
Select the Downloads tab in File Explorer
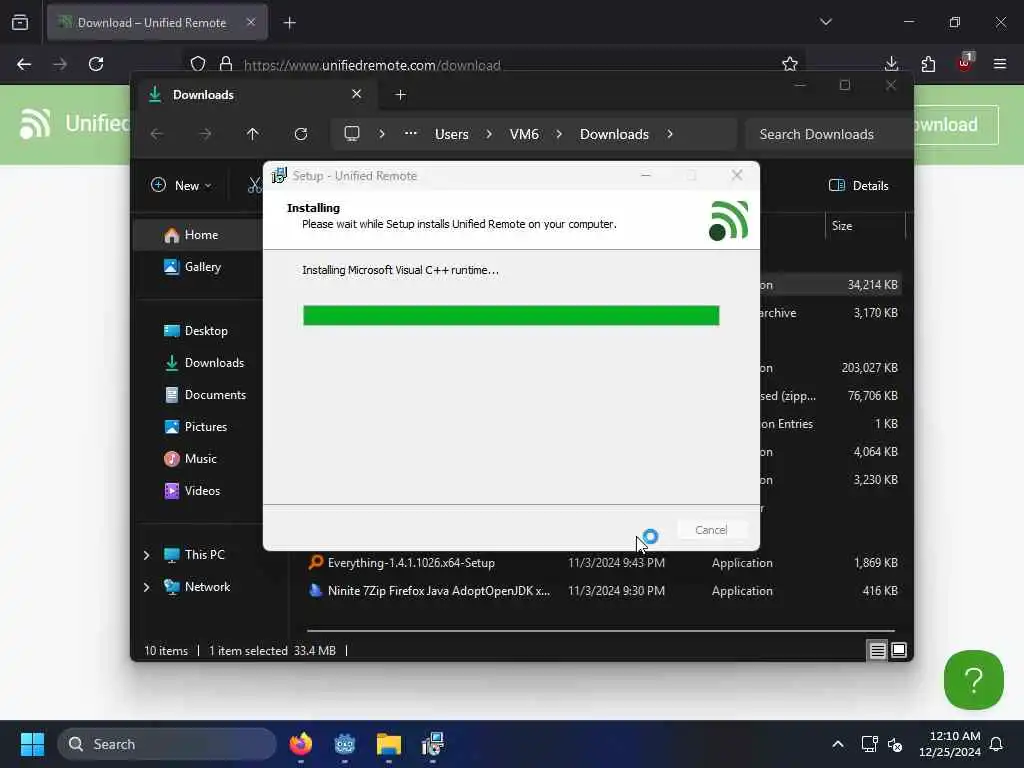pyautogui.click(x=255, y=95)
